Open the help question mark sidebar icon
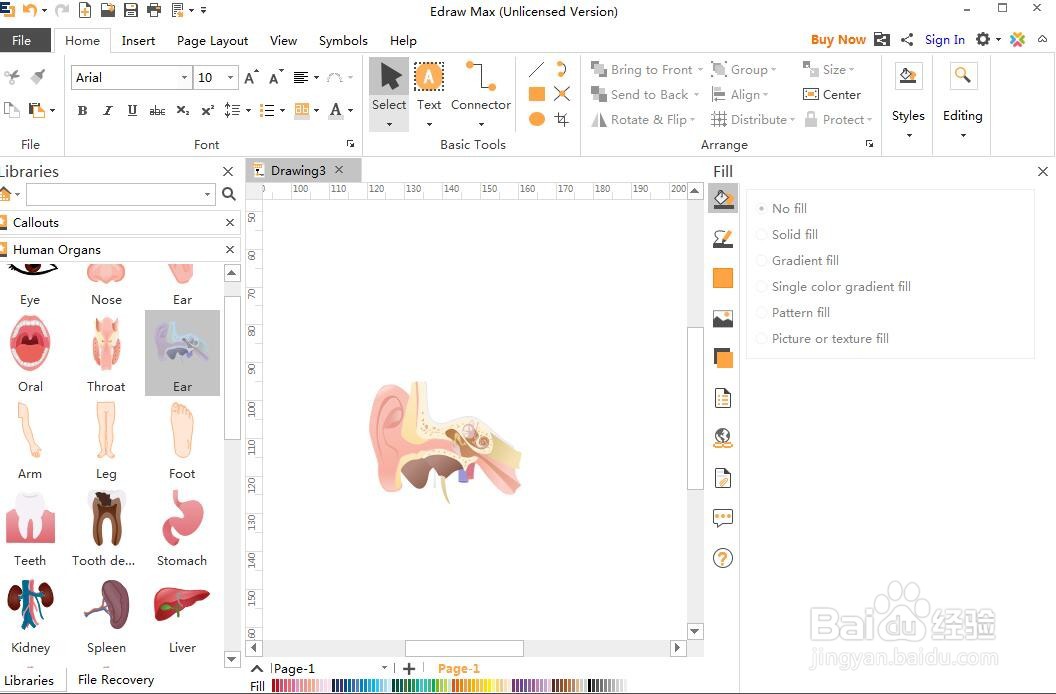 (723, 558)
